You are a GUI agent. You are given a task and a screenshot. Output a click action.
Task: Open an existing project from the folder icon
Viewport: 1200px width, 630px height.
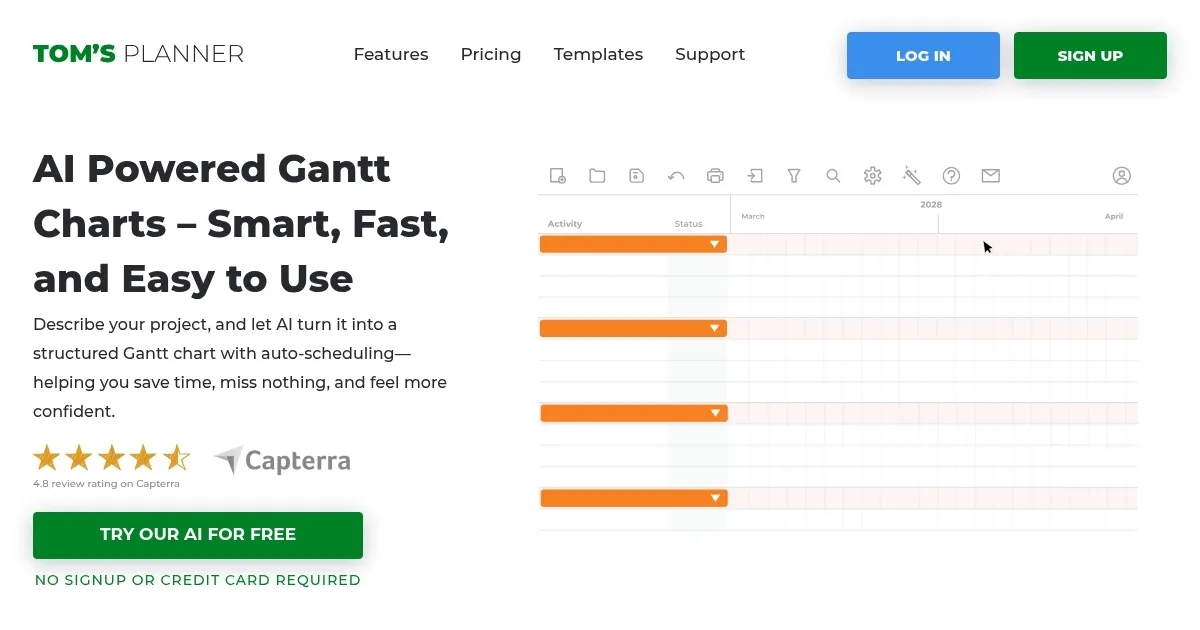tap(597, 175)
